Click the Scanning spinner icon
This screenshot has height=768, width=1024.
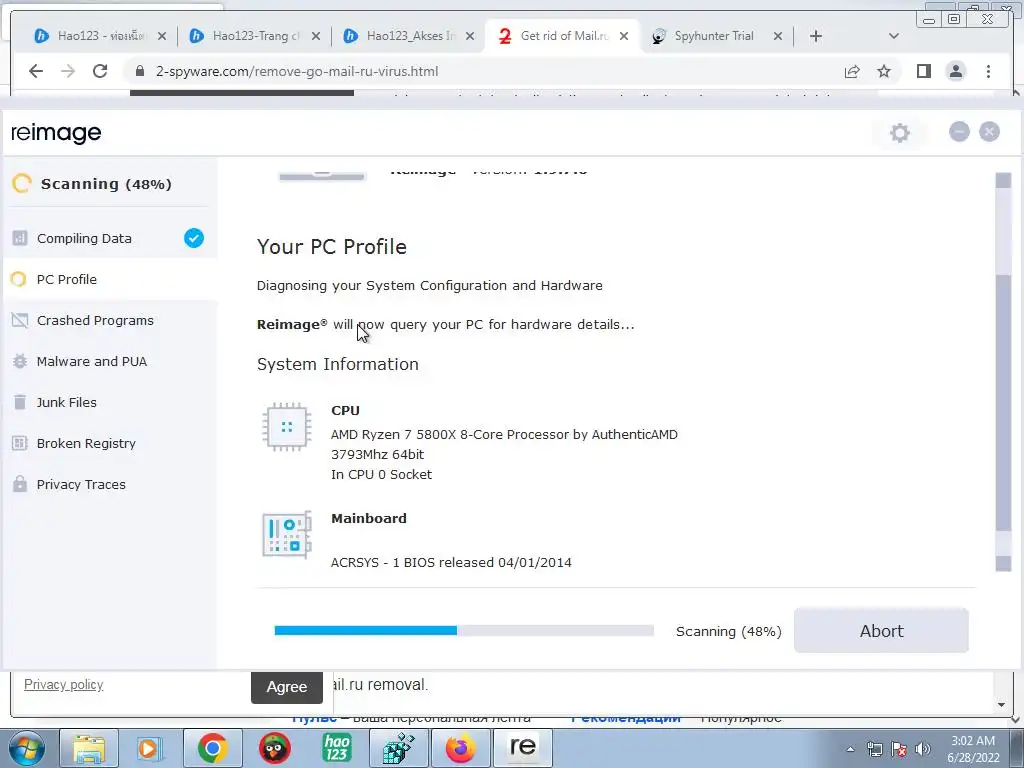(22, 184)
